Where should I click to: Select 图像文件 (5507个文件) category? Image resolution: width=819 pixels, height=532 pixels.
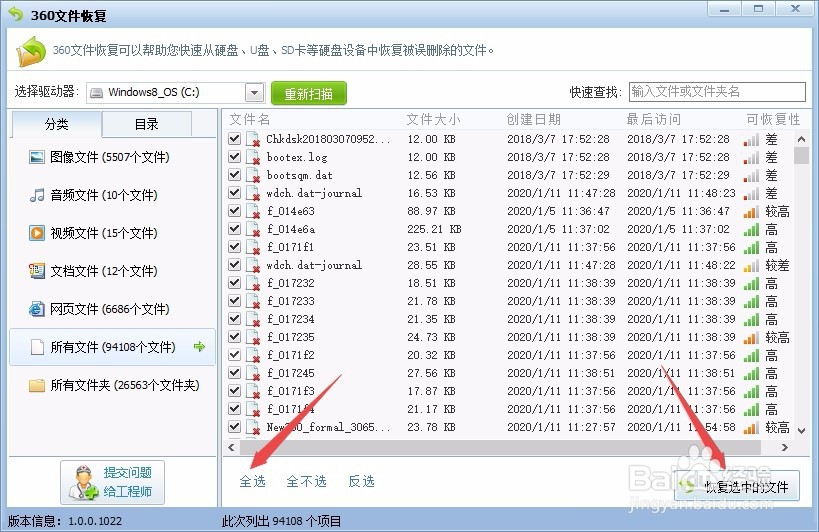(110, 157)
